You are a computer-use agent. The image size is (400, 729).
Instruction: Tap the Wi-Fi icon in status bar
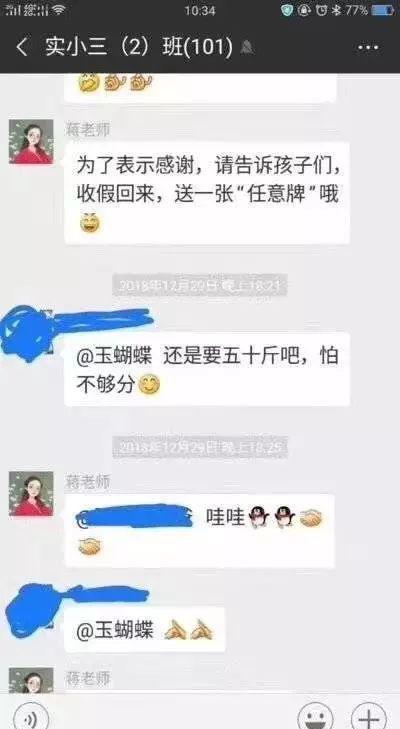(x=59, y=10)
